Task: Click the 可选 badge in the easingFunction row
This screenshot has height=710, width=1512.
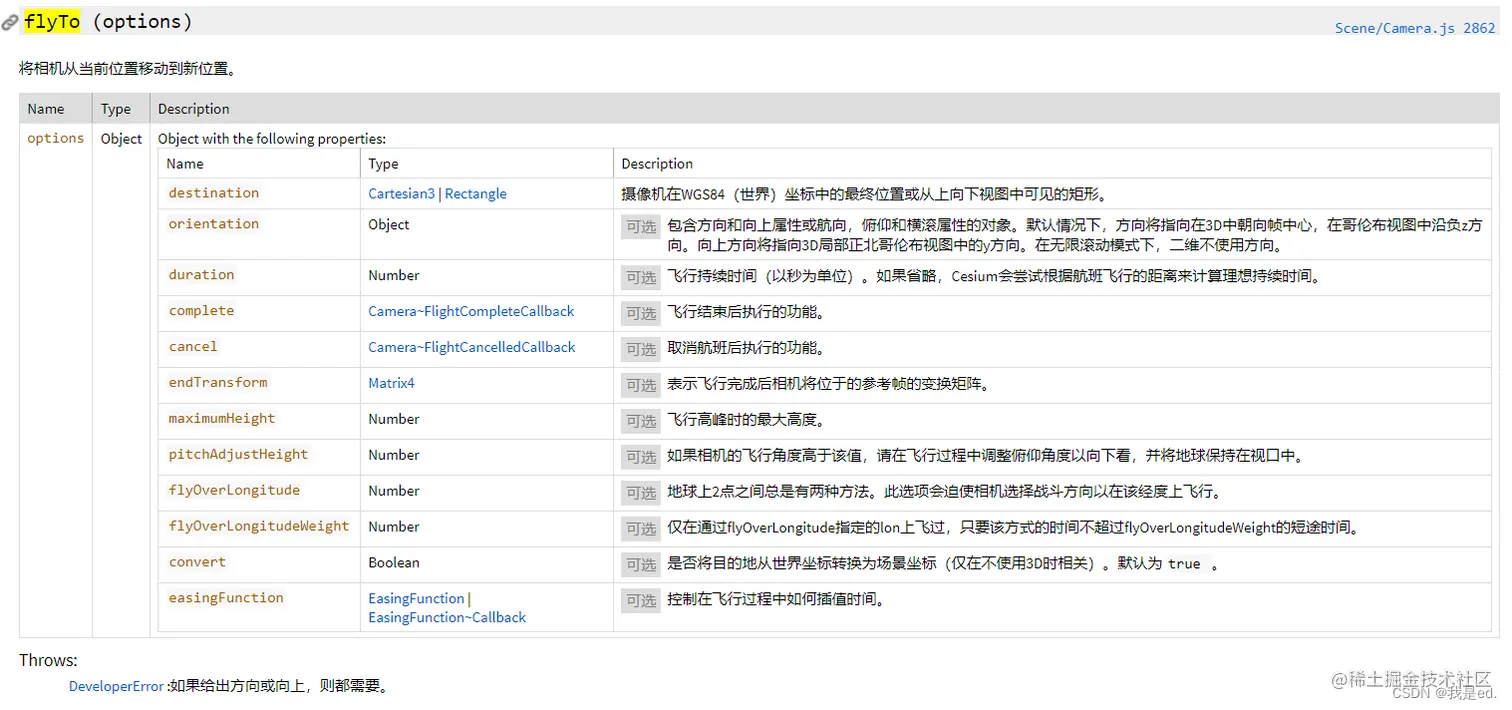Action: [641, 601]
